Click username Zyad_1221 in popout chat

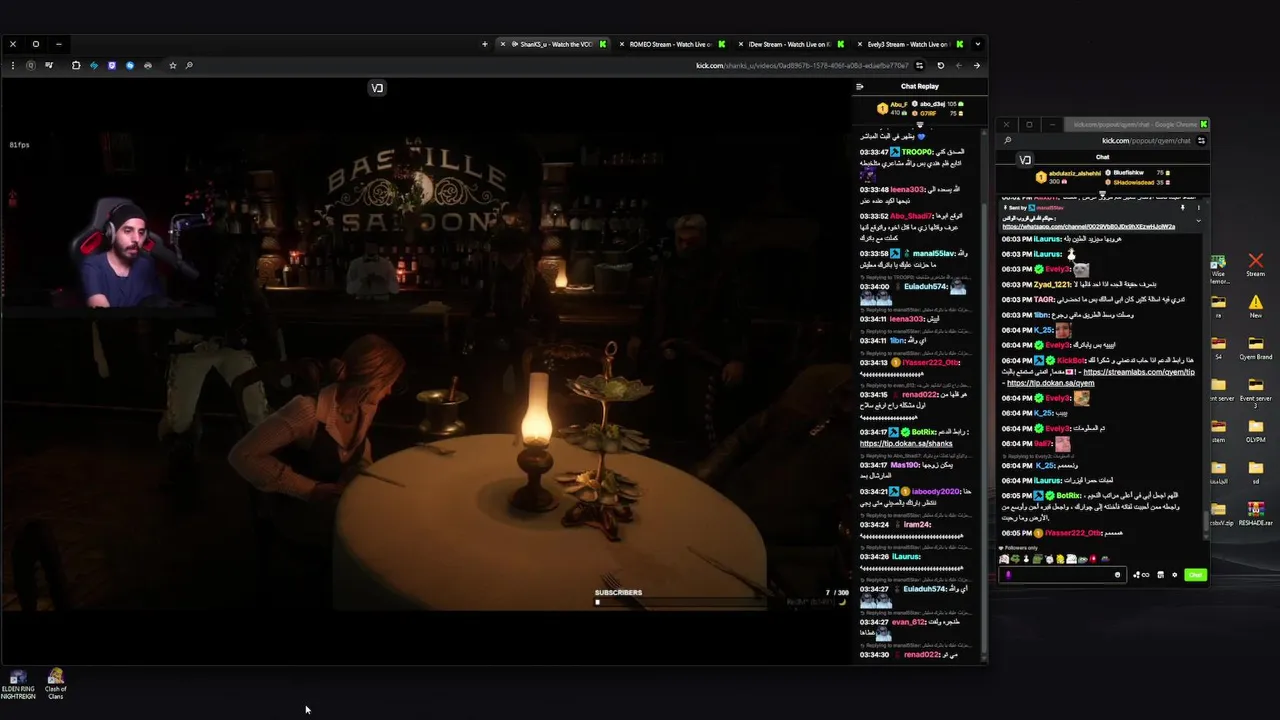click(1054, 285)
